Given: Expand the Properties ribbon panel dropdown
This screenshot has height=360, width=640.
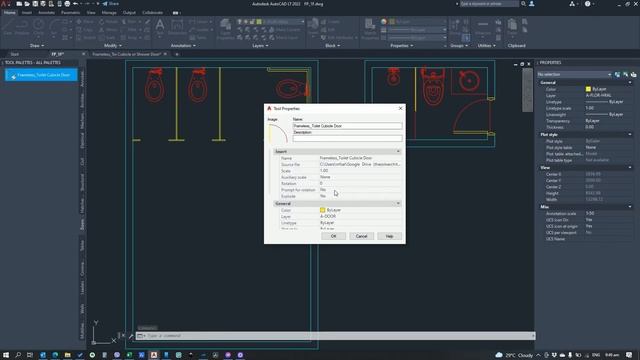Looking at the screenshot, I should (x=402, y=46).
